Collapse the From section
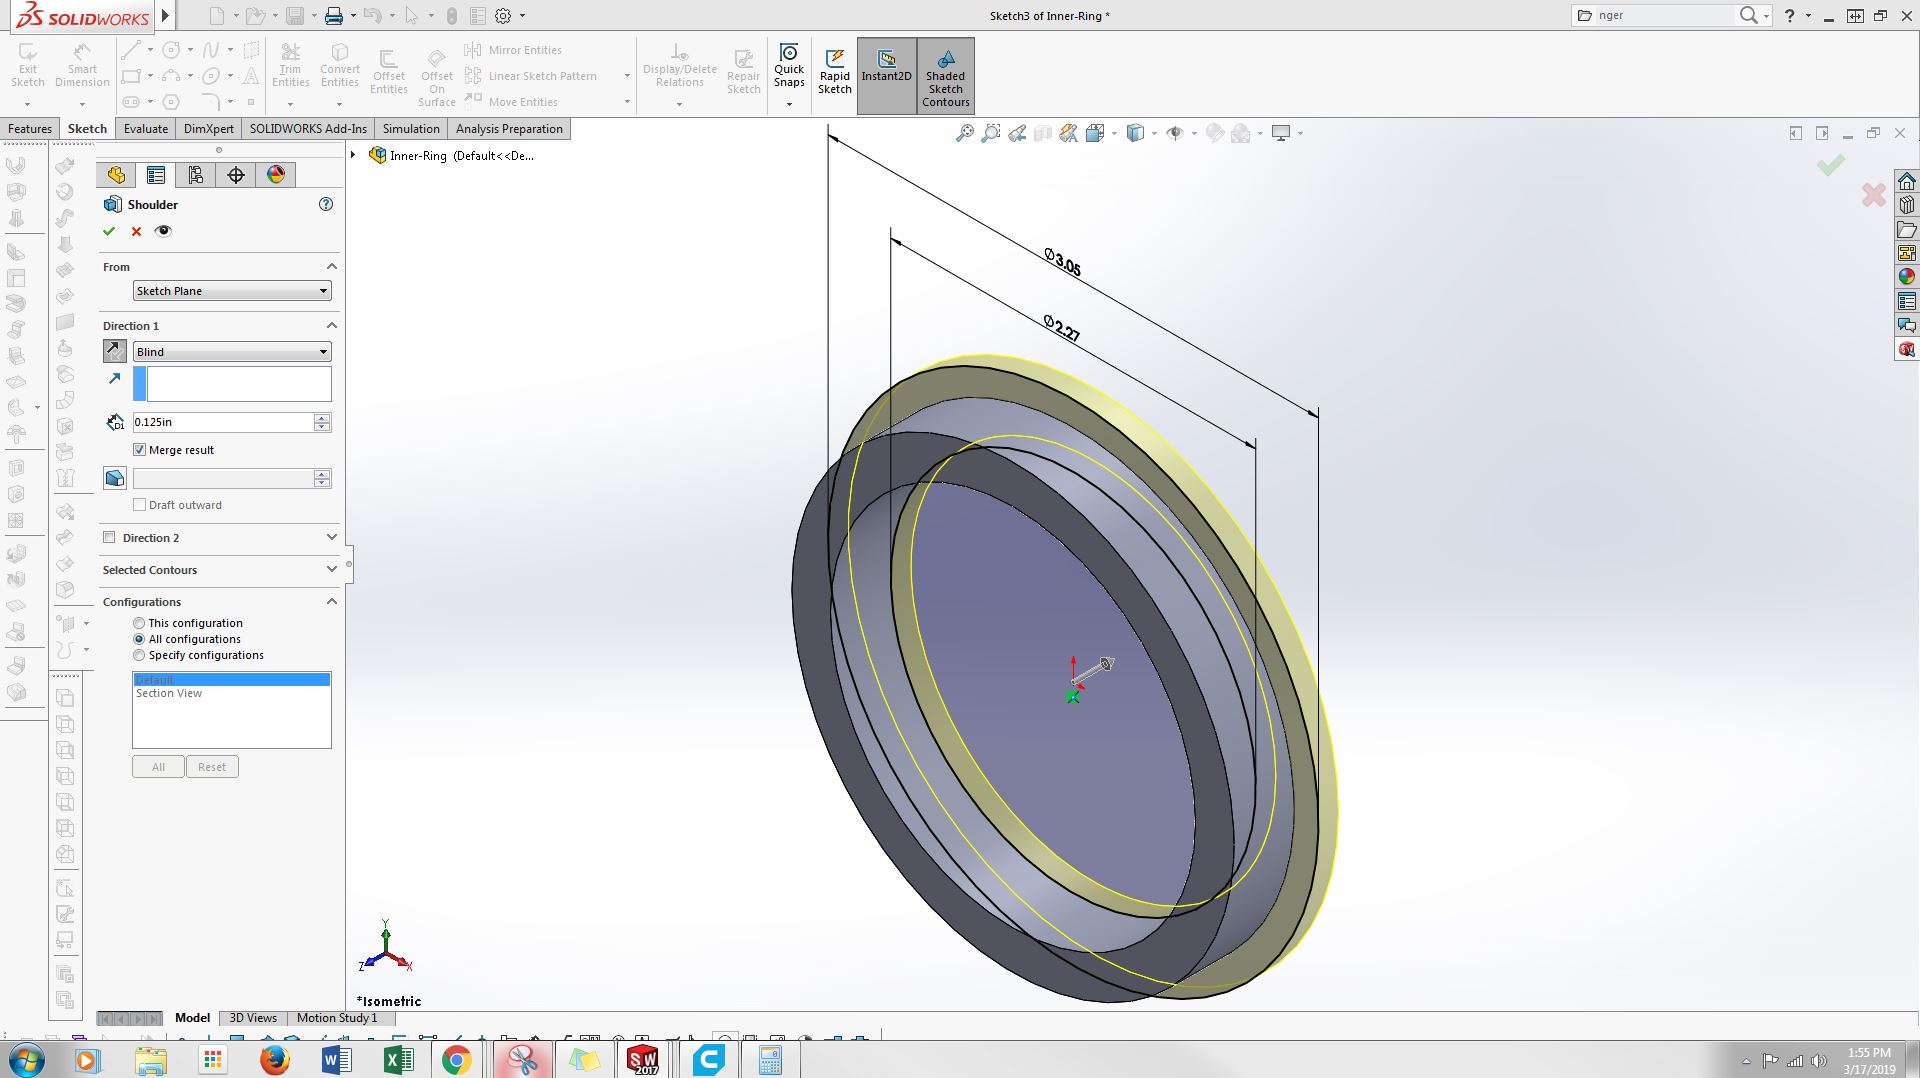 (x=331, y=267)
